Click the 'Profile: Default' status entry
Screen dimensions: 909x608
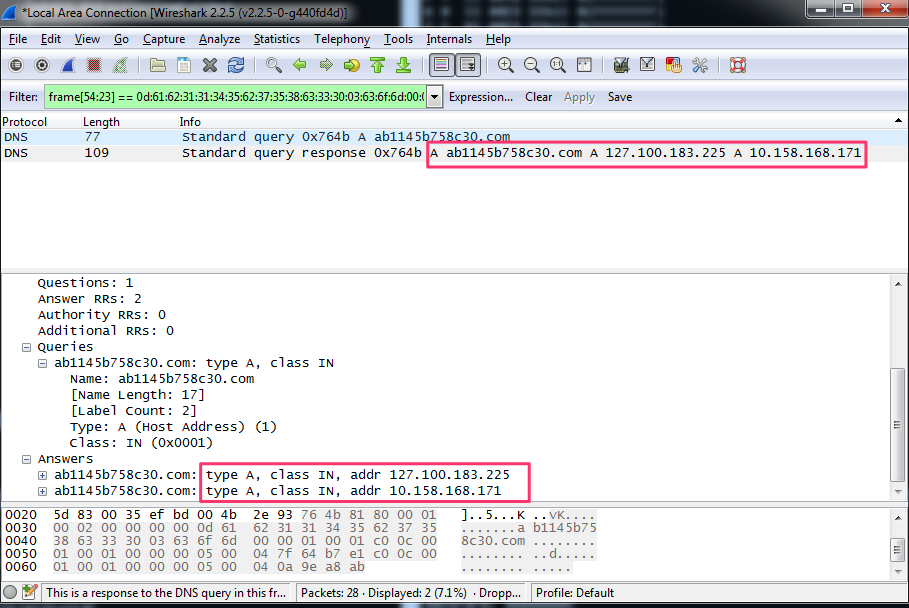575,592
